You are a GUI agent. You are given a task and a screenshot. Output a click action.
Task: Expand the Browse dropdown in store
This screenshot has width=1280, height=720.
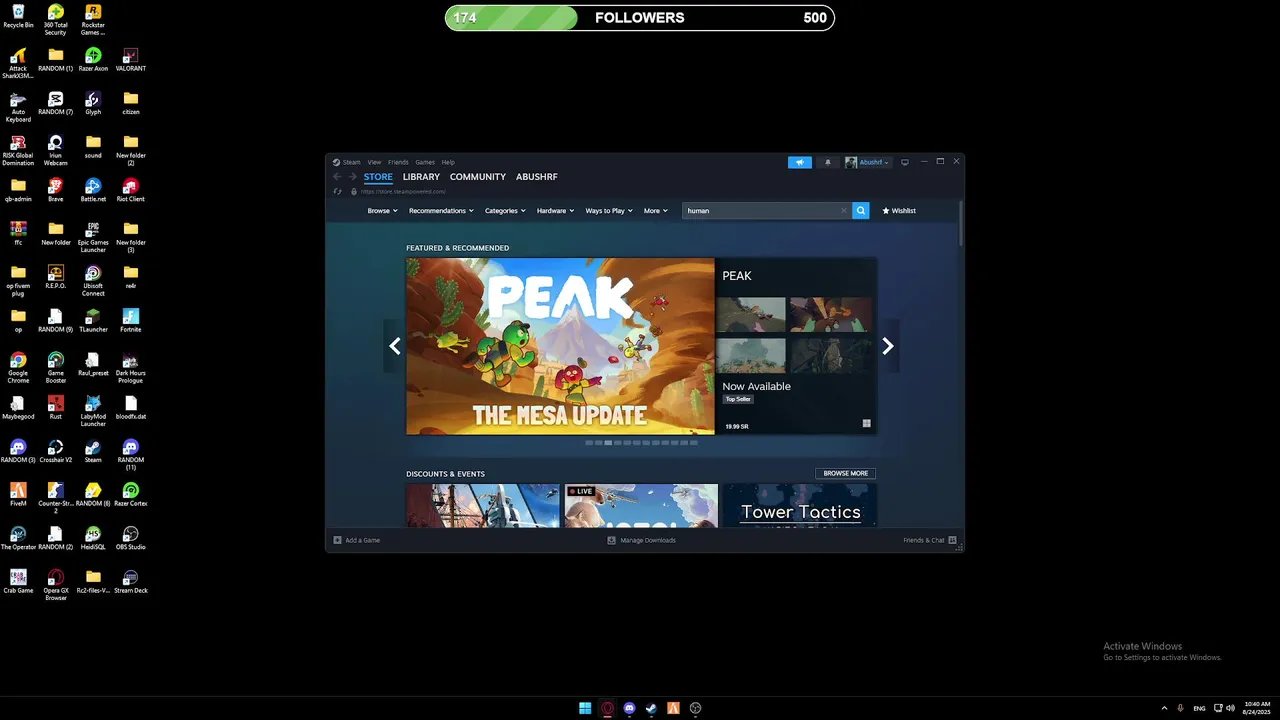(x=382, y=211)
